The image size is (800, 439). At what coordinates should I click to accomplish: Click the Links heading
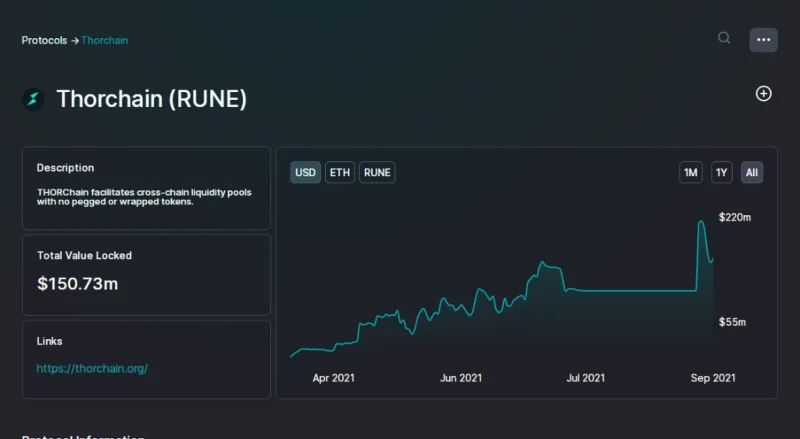coord(49,342)
